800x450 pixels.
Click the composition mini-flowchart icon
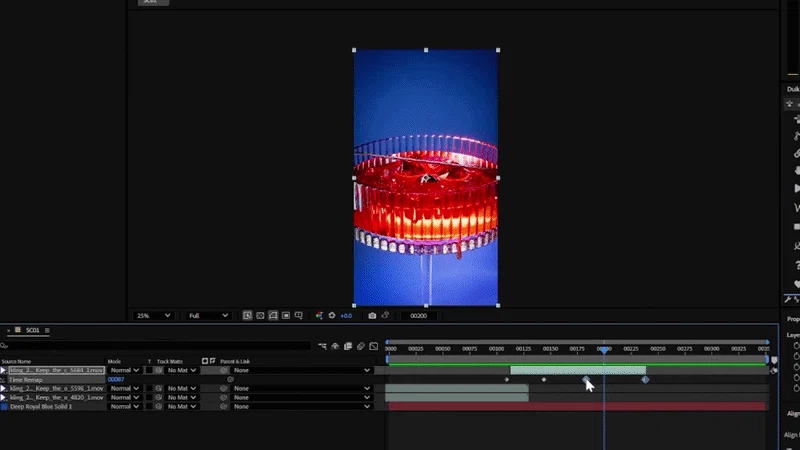pyautogui.click(x=322, y=346)
